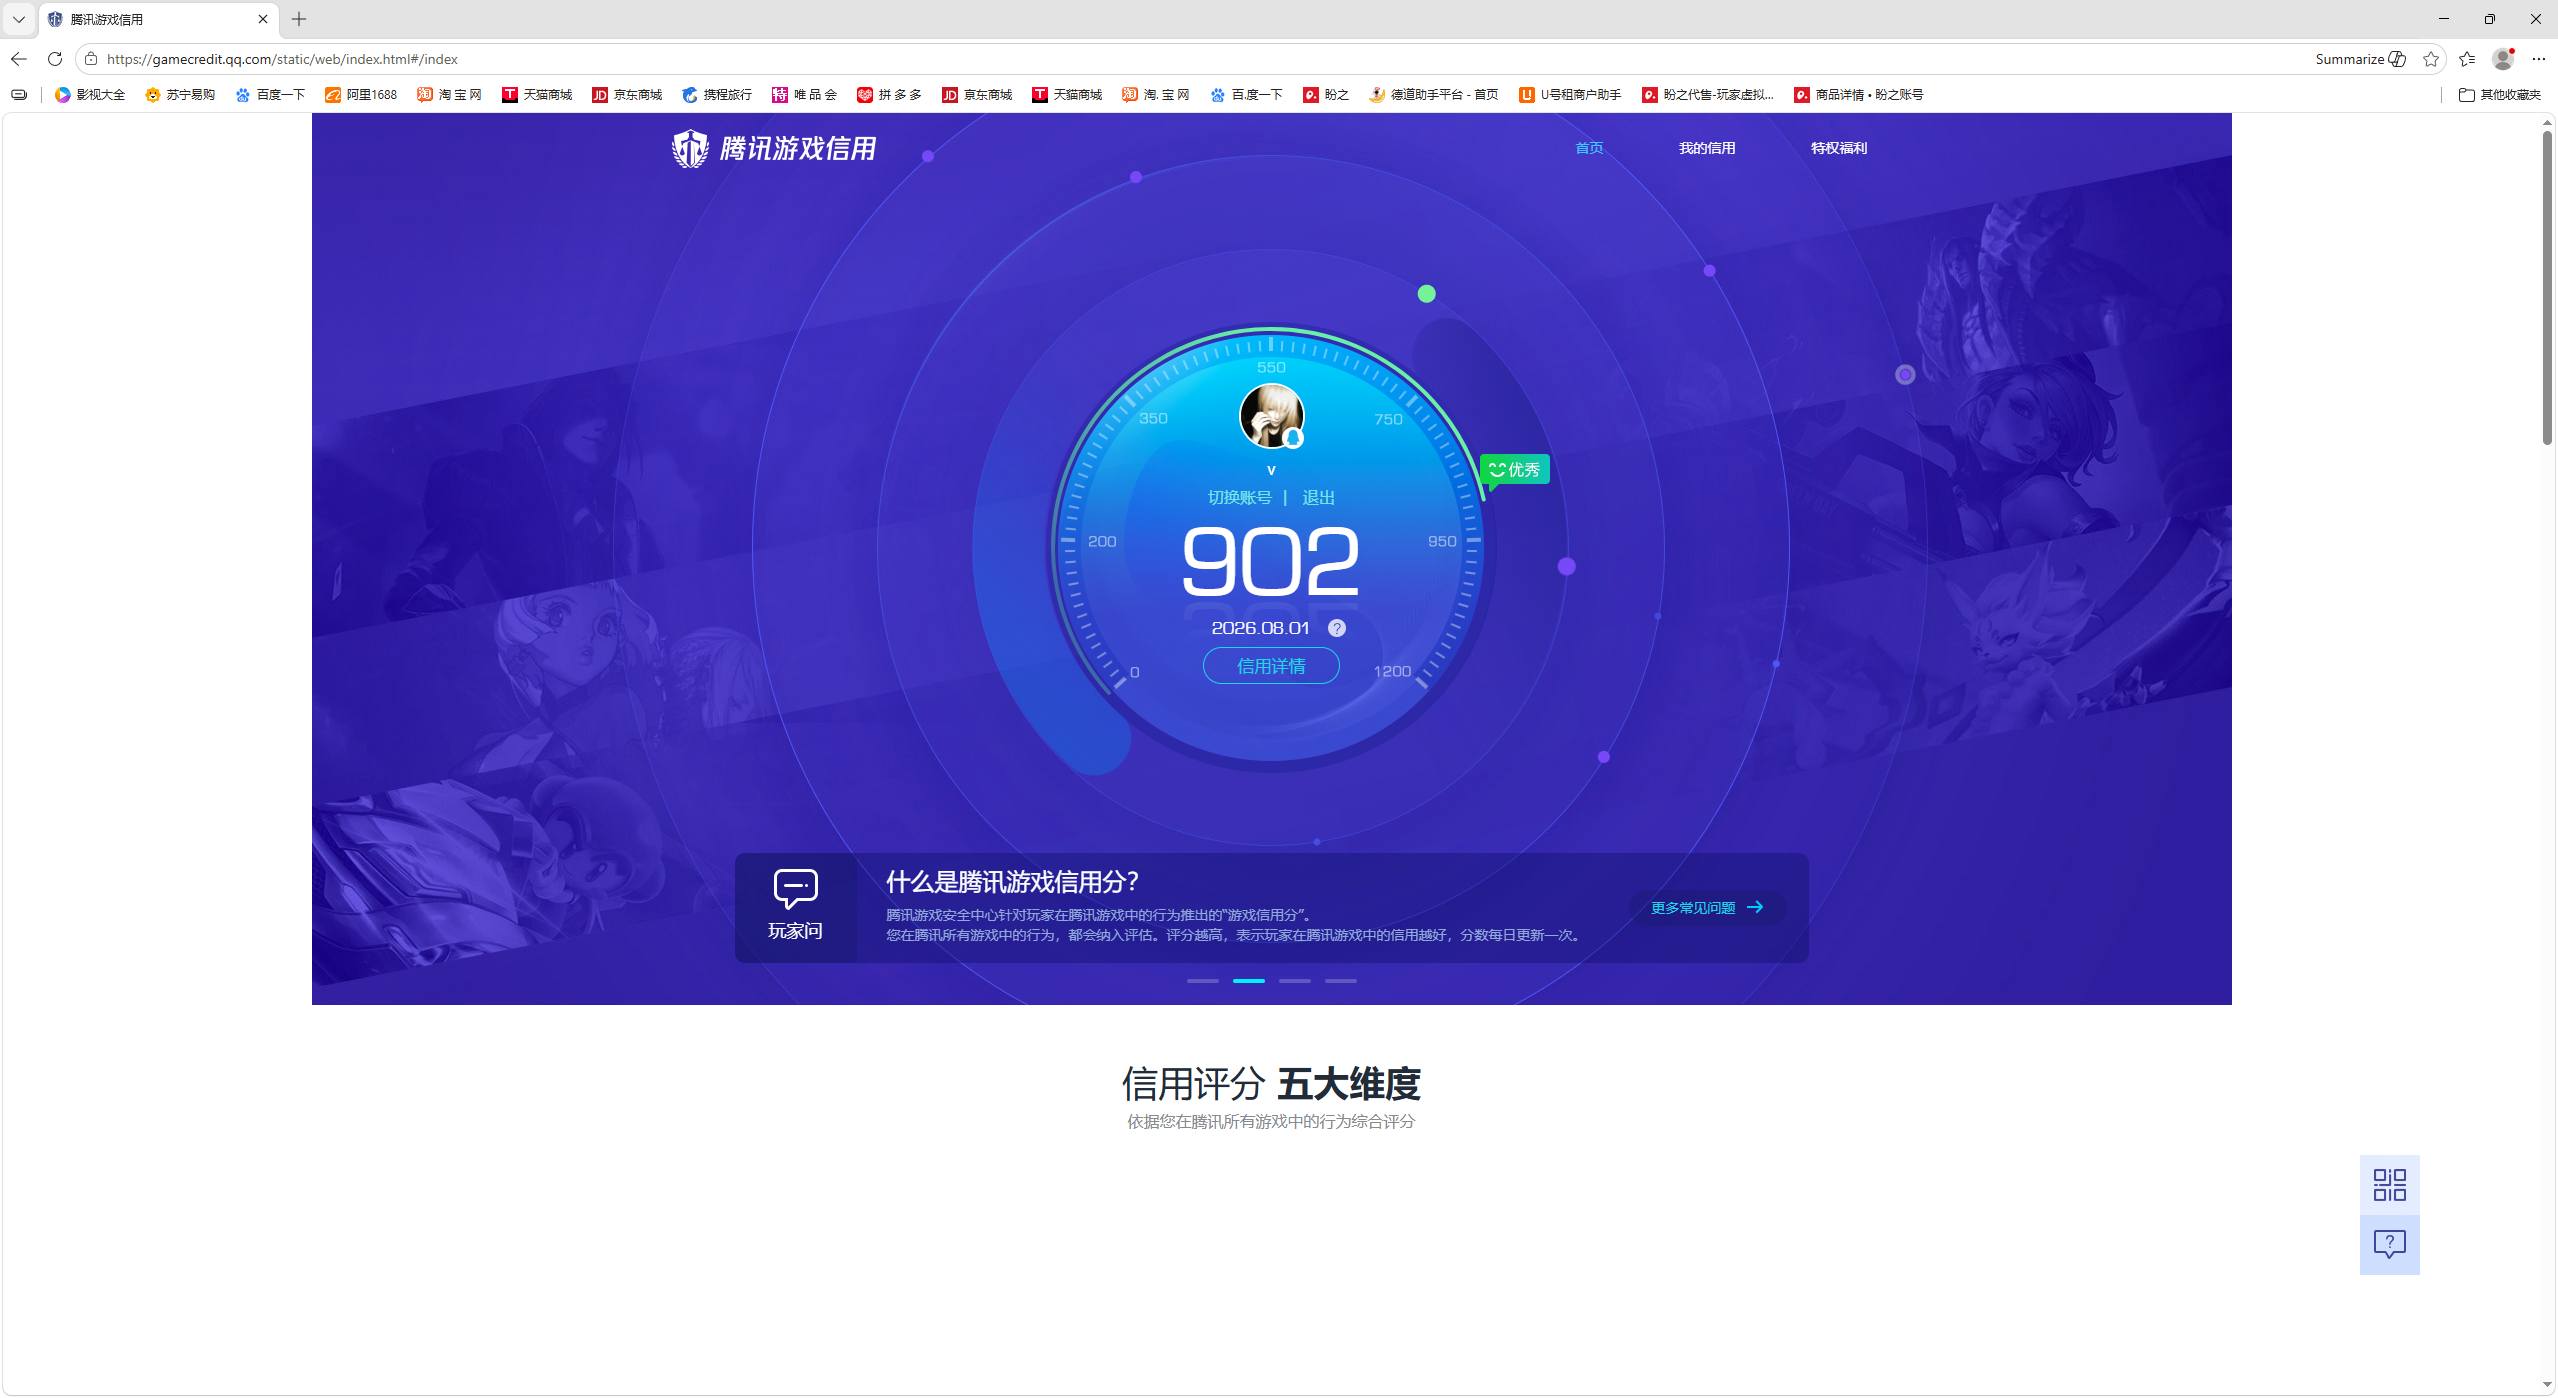This screenshot has height=1398, width=2558.
Task: Open the 我的信用 navigation tab
Action: pos(1706,148)
